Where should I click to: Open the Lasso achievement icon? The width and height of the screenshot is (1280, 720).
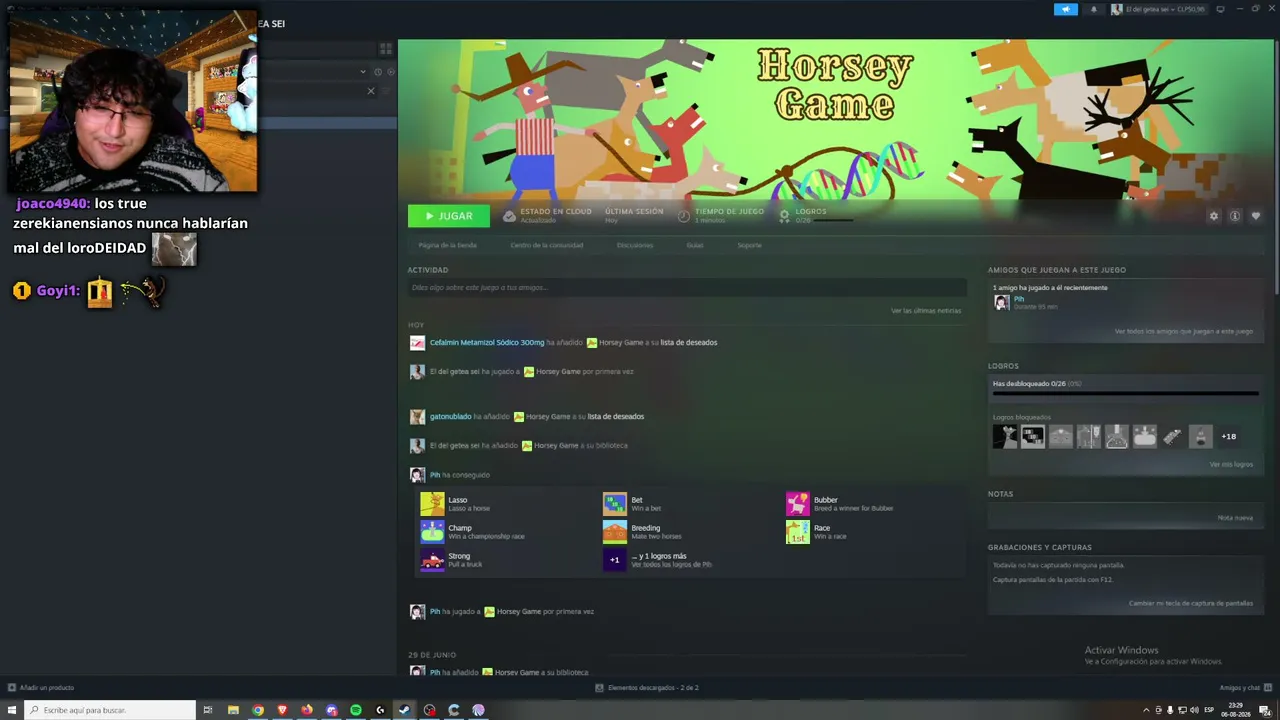(432, 503)
